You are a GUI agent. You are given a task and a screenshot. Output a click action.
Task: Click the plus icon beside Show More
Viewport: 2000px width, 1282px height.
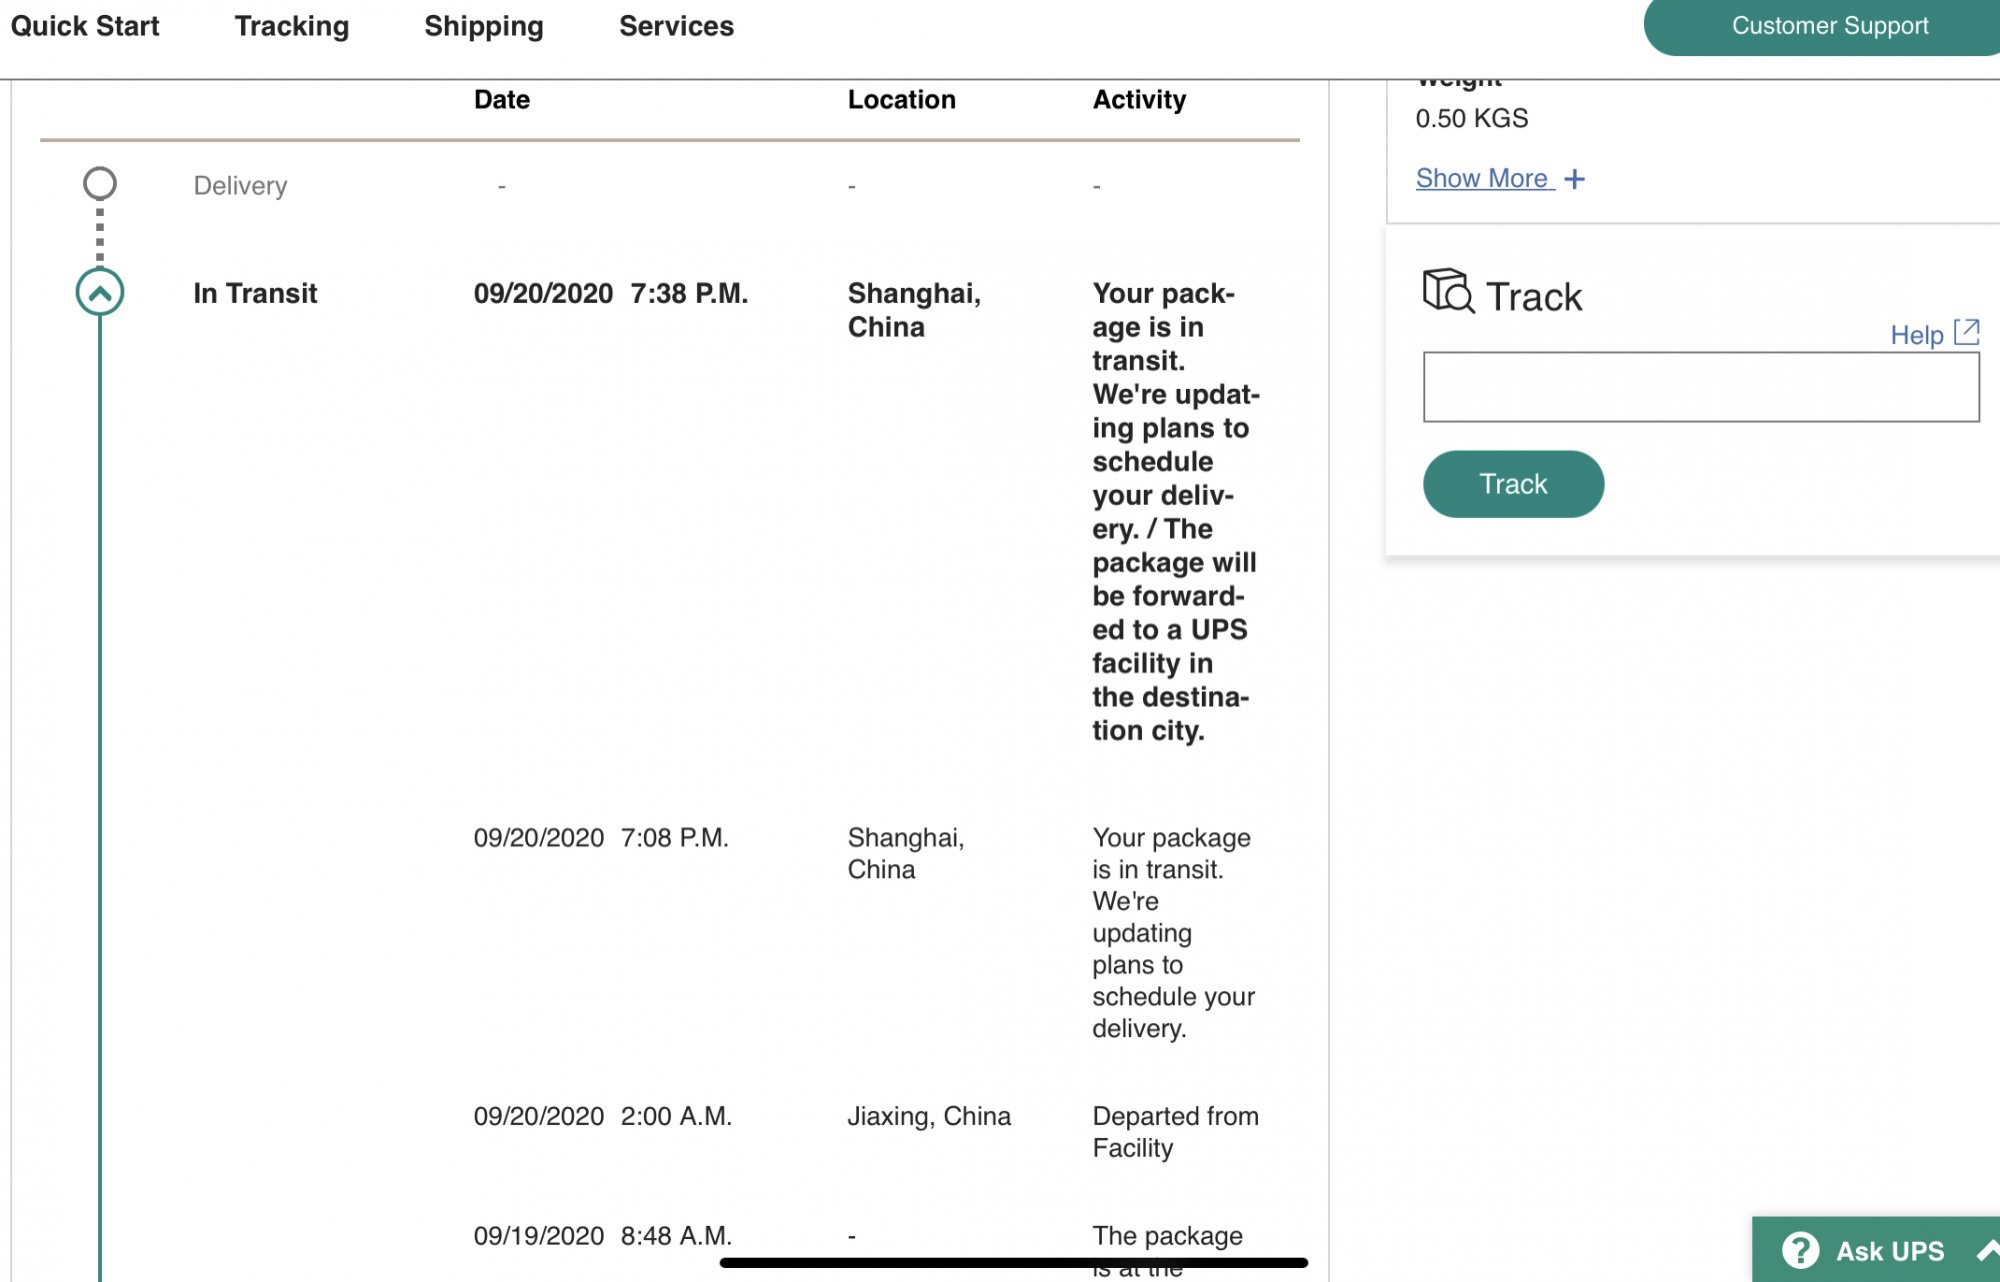pyautogui.click(x=1575, y=179)
